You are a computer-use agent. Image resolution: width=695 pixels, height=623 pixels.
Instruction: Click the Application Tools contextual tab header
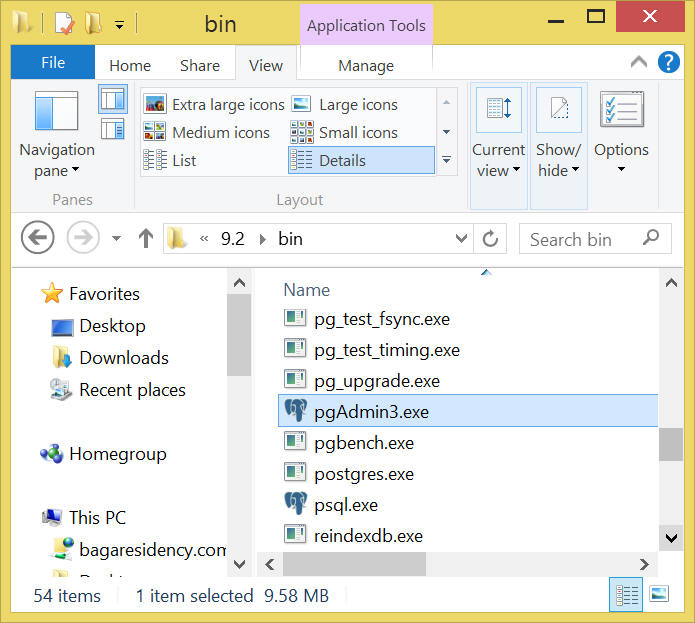(x=366, y=25)
